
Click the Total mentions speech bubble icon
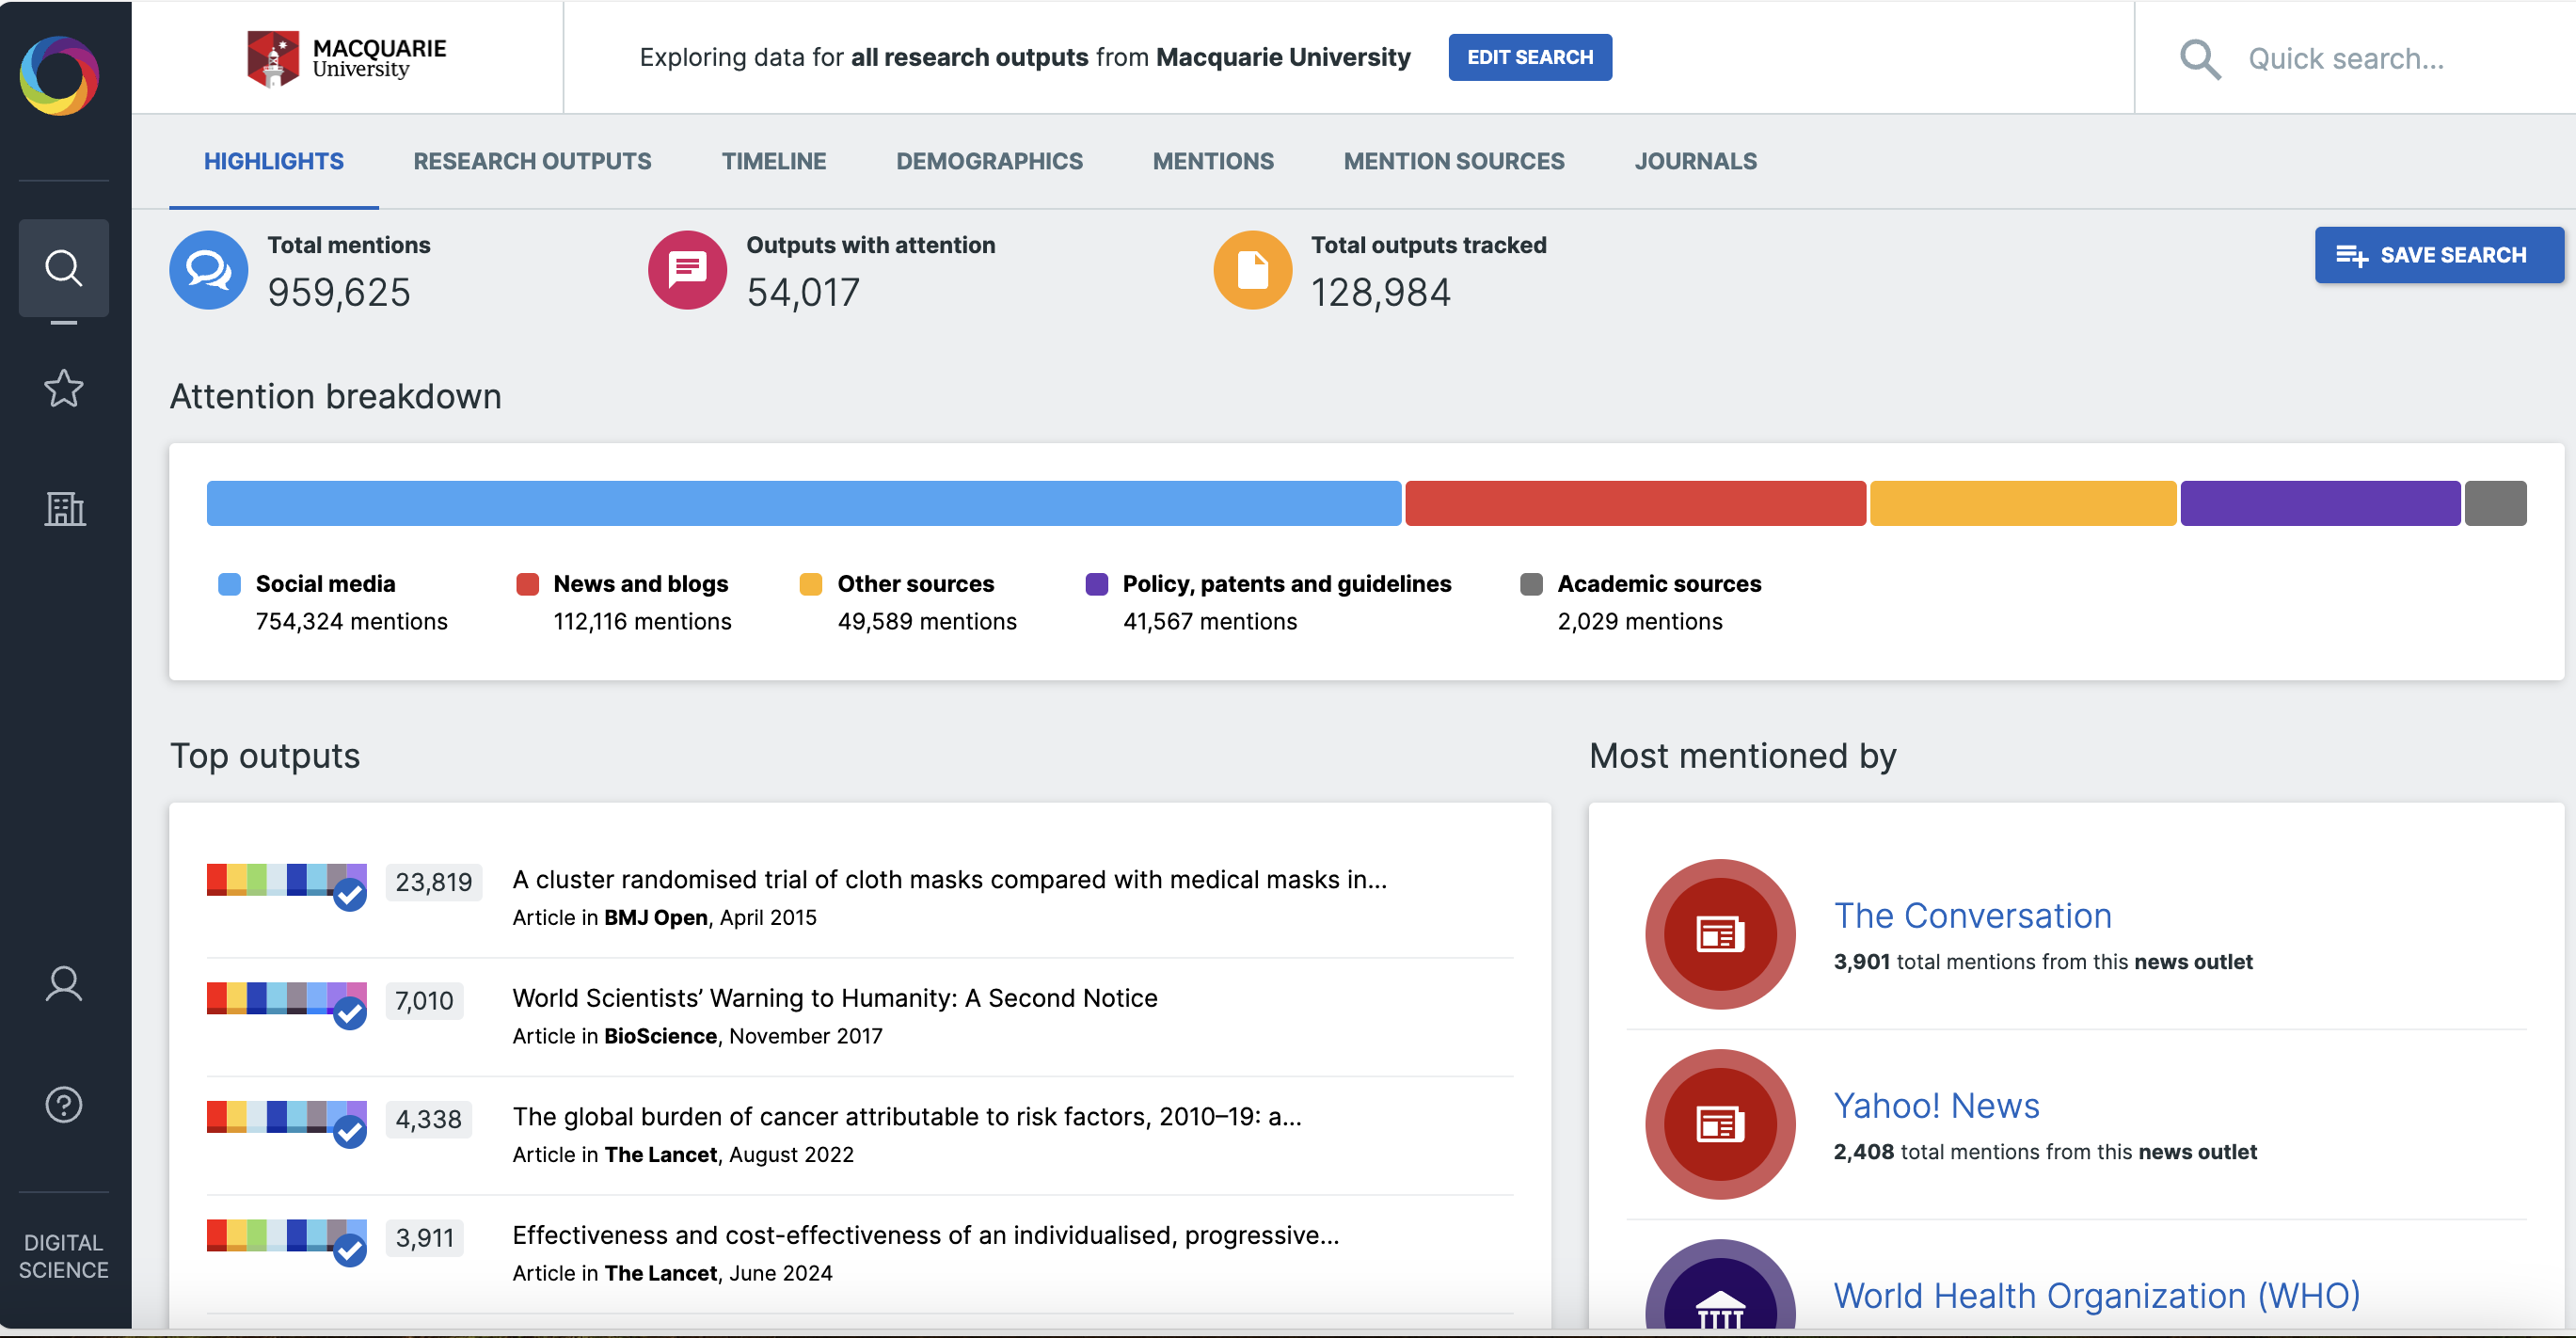pyautogui.click(x=208, y=268)
